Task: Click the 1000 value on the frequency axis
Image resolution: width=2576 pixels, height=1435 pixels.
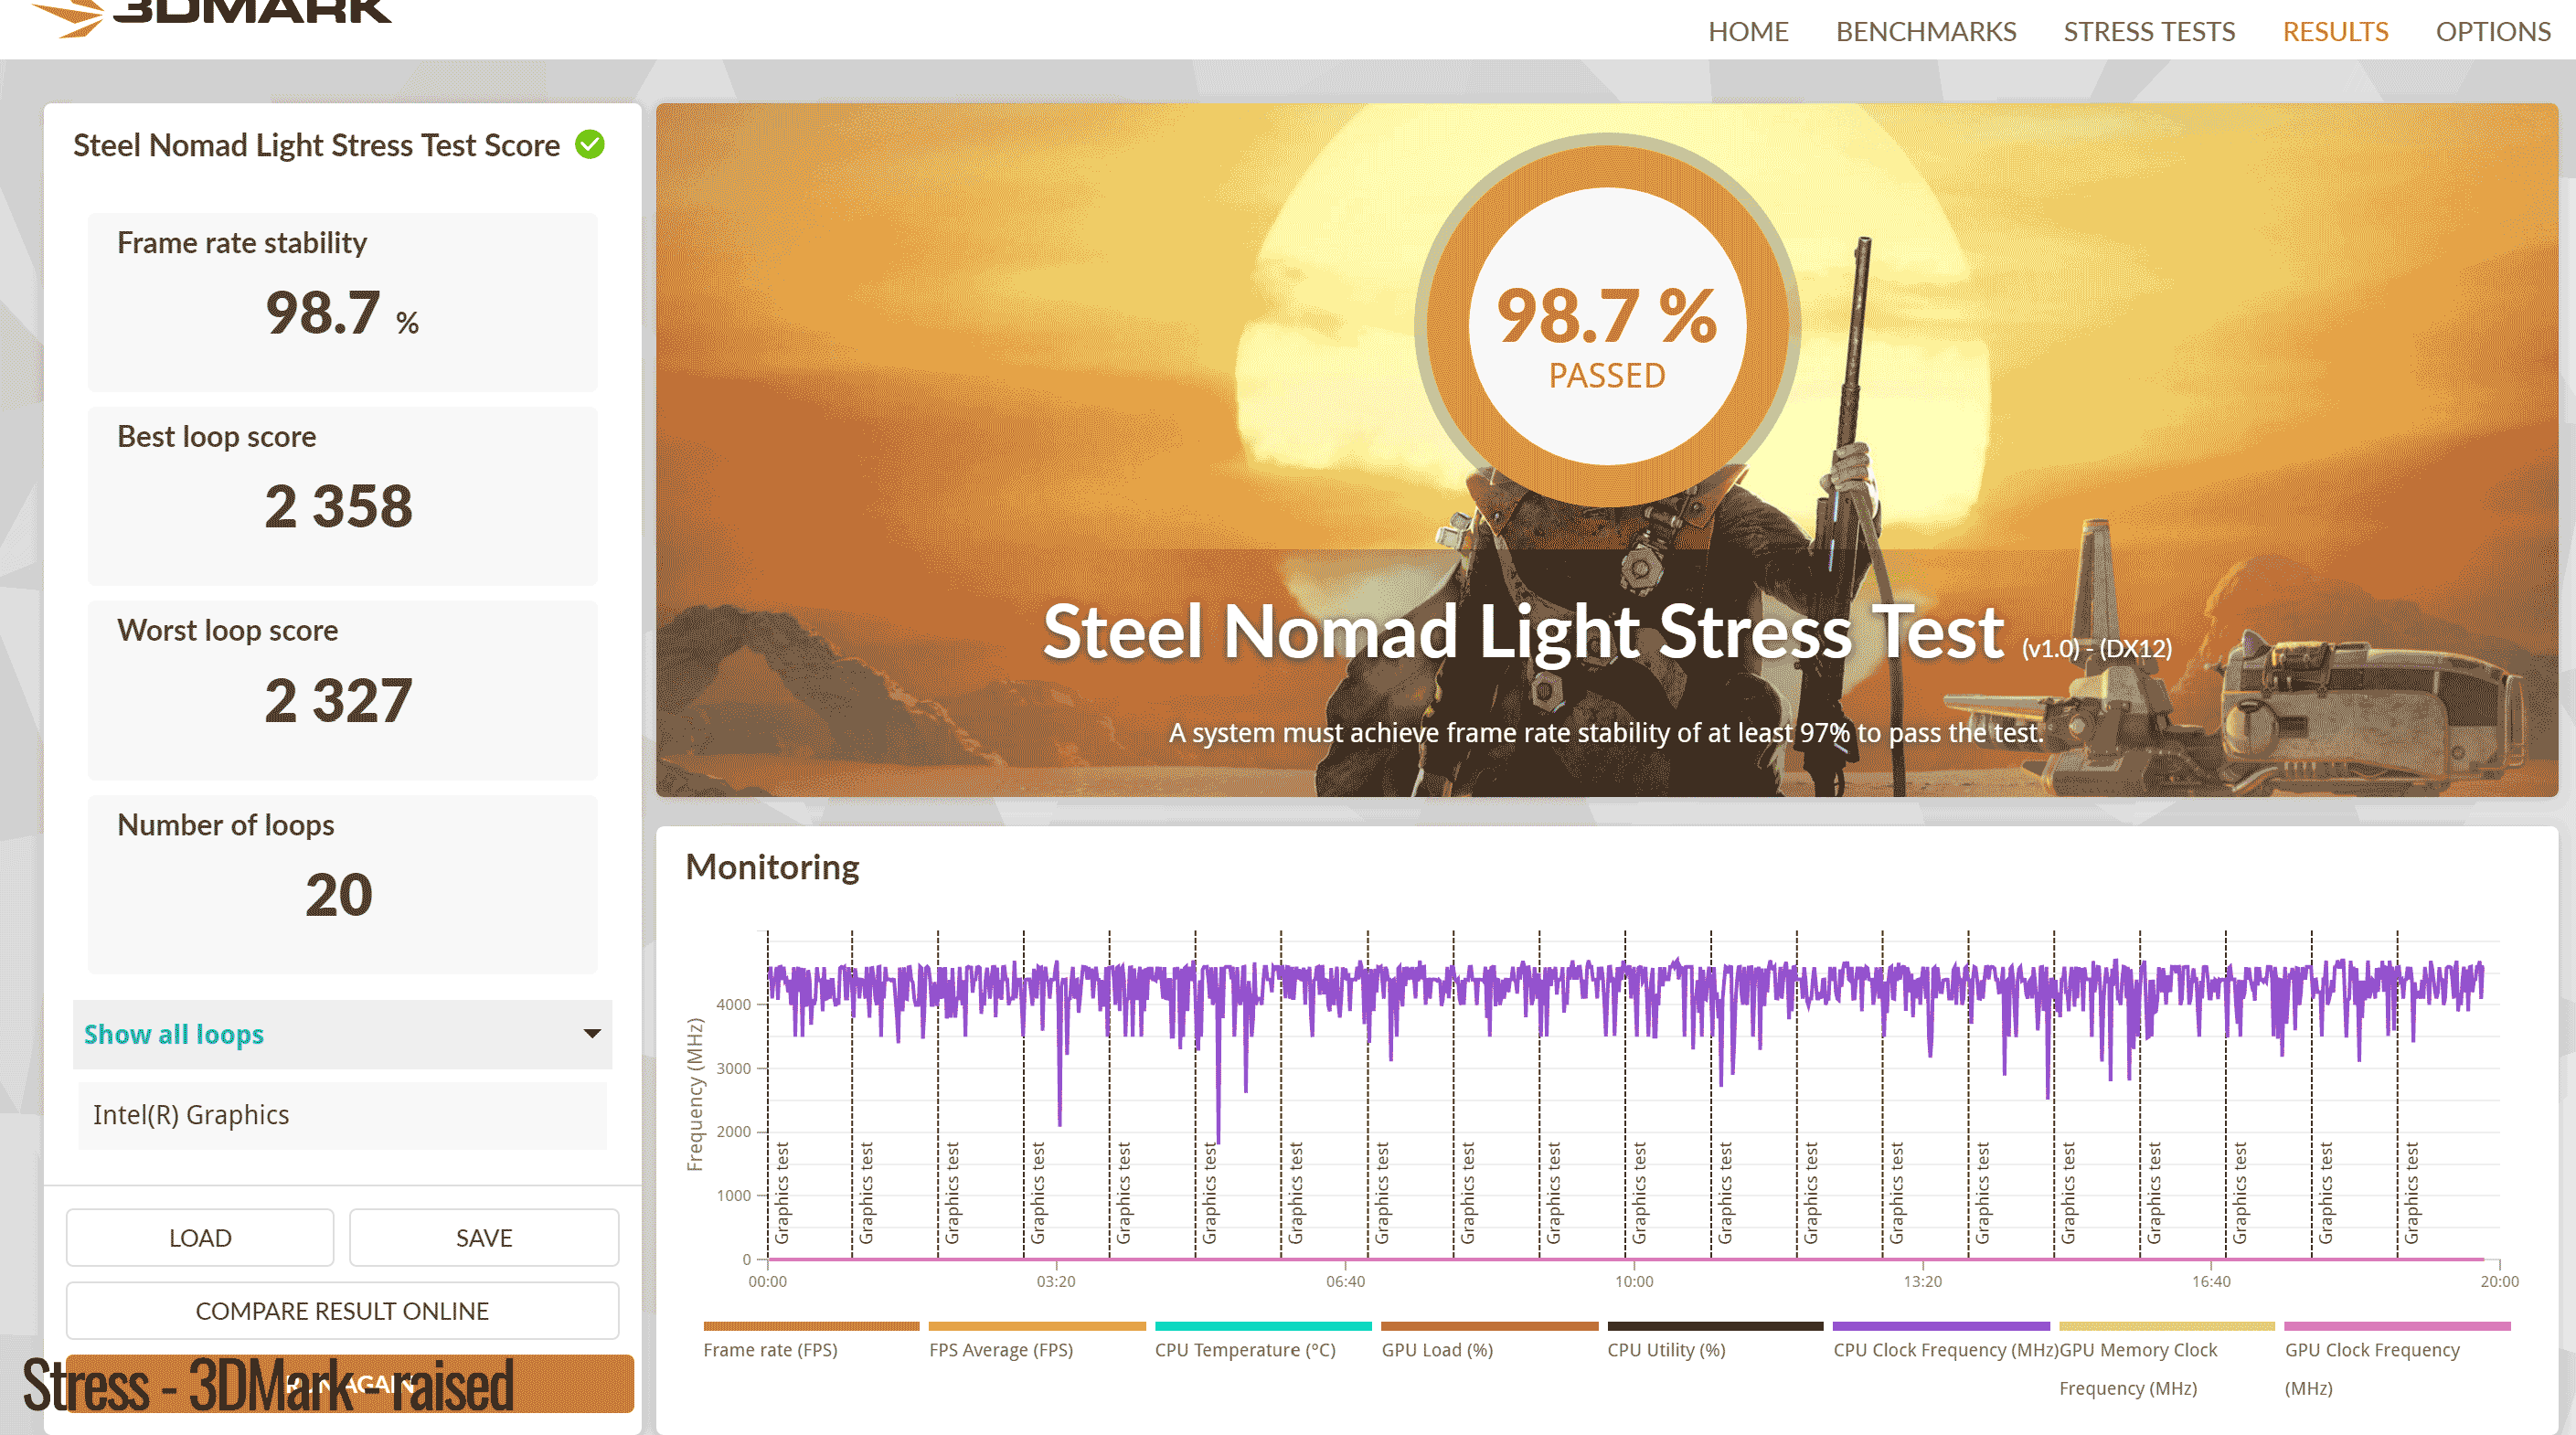Action: point(733,1196)
